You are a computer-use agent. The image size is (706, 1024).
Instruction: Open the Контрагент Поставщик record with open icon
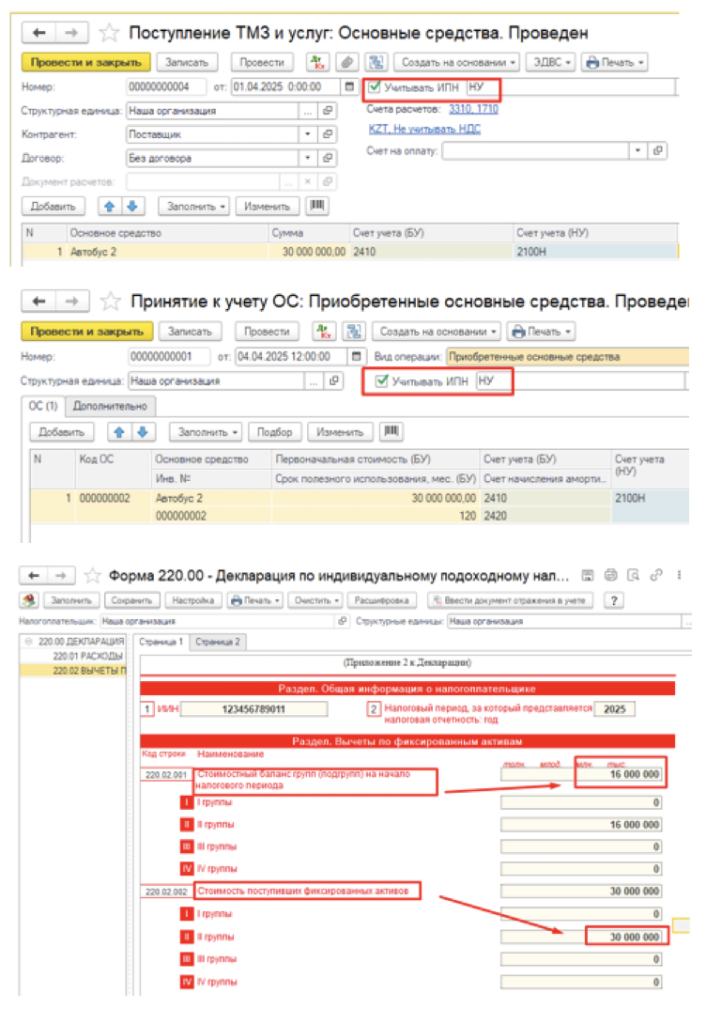click(326, 134)
